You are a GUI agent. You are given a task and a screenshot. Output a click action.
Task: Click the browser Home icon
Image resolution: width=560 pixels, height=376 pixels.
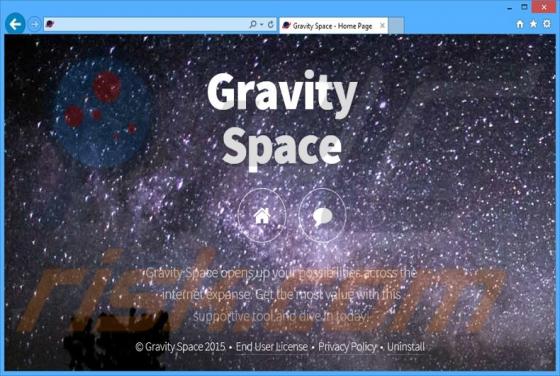click(x=520, y=24)
